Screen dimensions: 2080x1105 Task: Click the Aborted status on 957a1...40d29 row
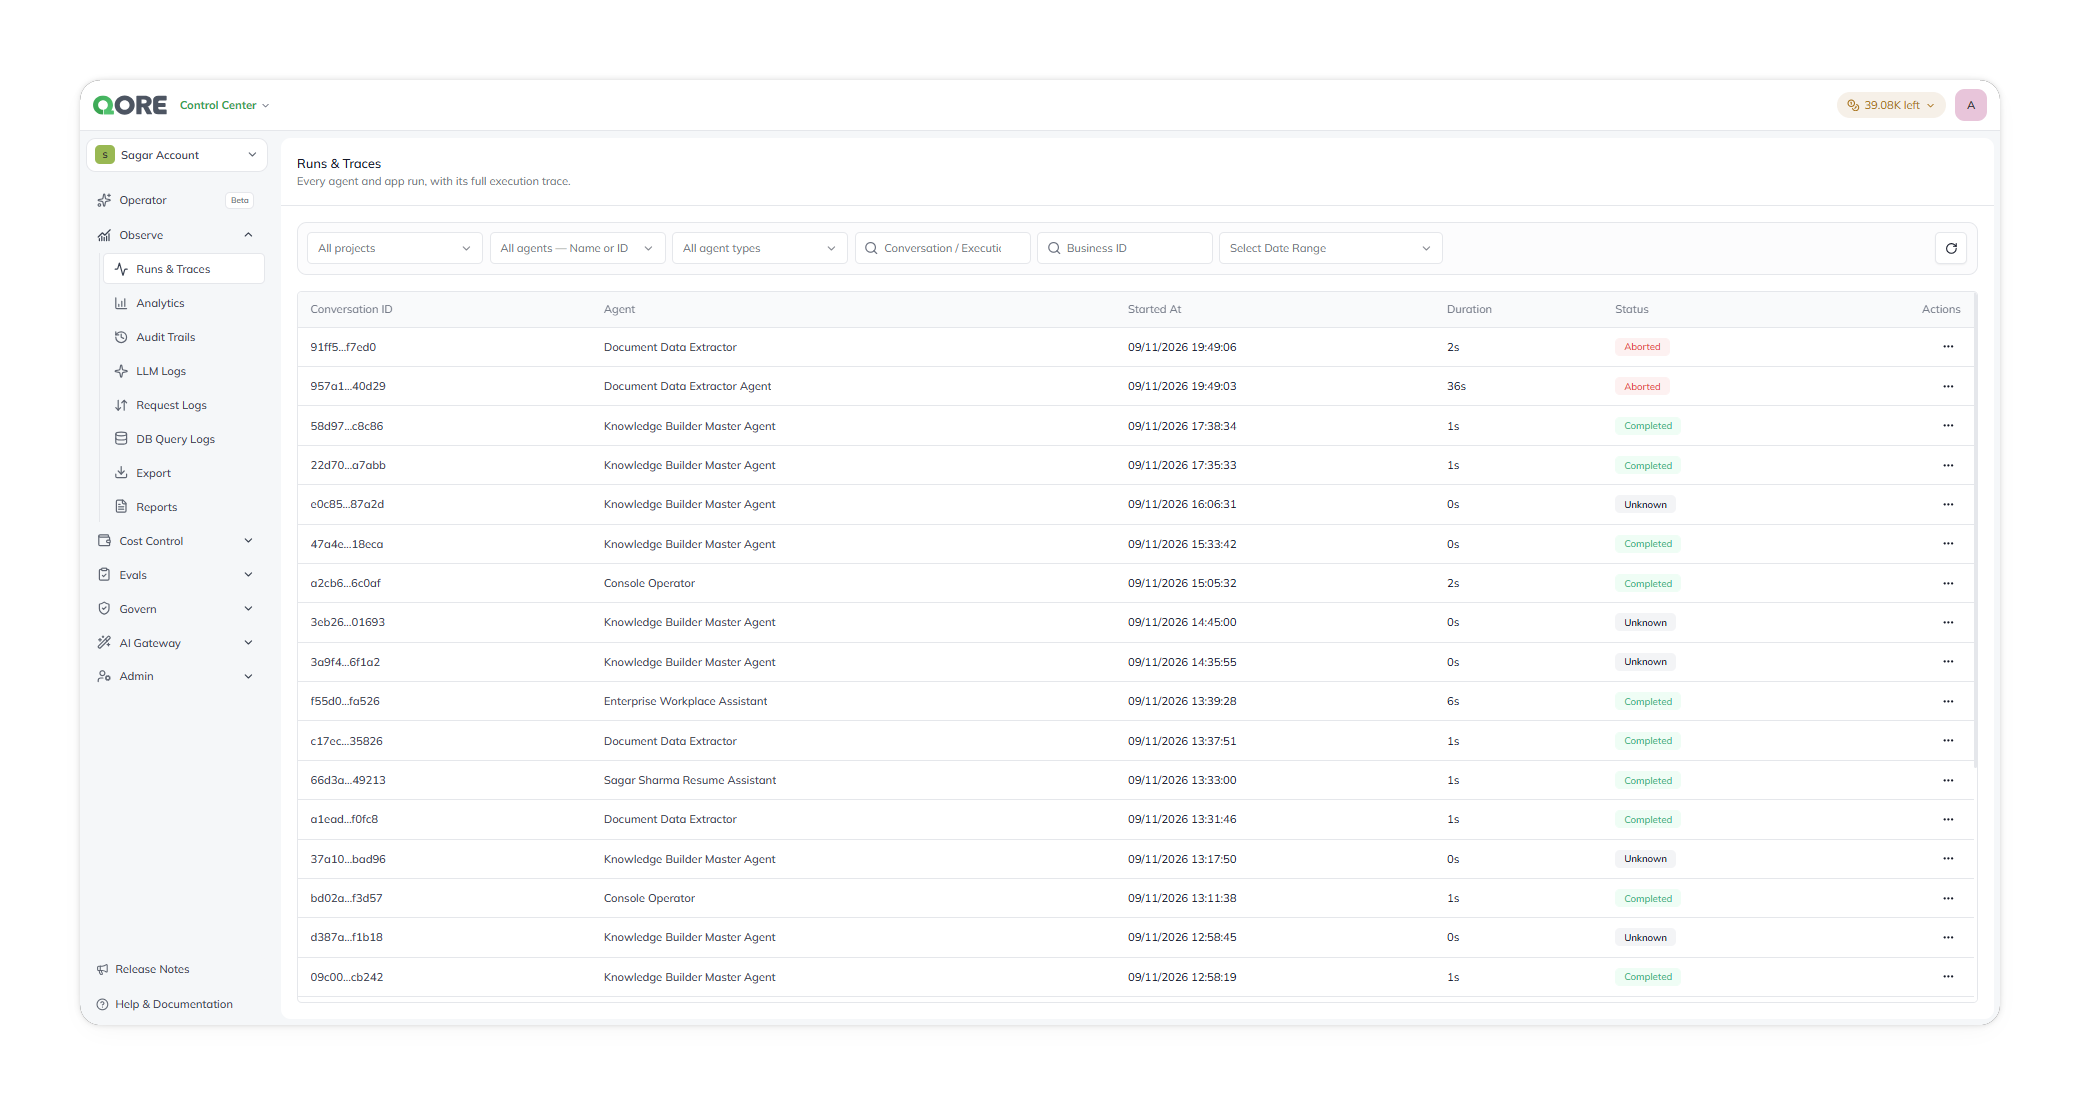click(x=1642, y=386)
